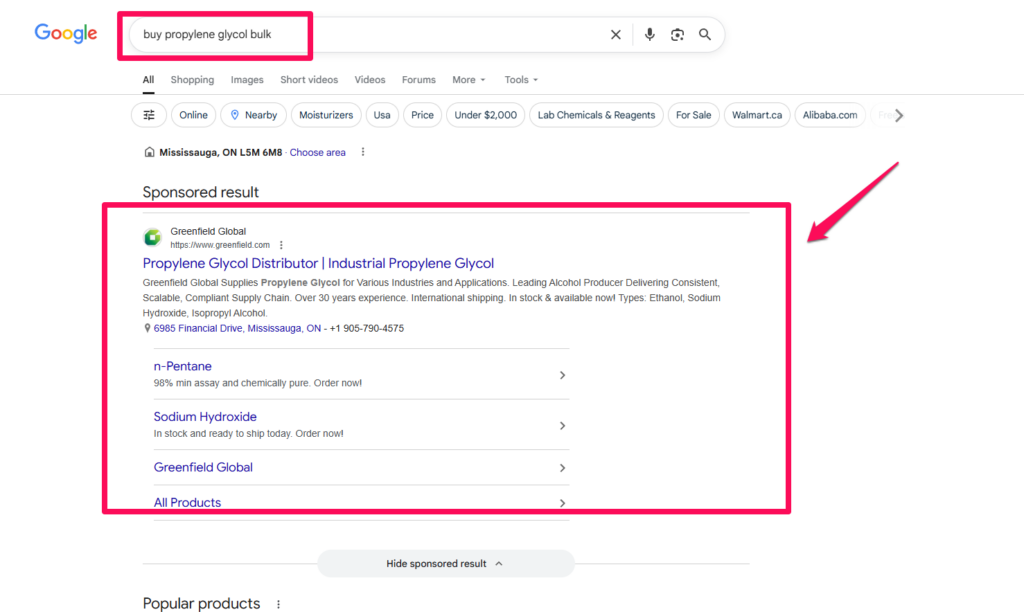Open the Videos tab
The height and width of the screenshot is (612, 1024).
point(370,80)
